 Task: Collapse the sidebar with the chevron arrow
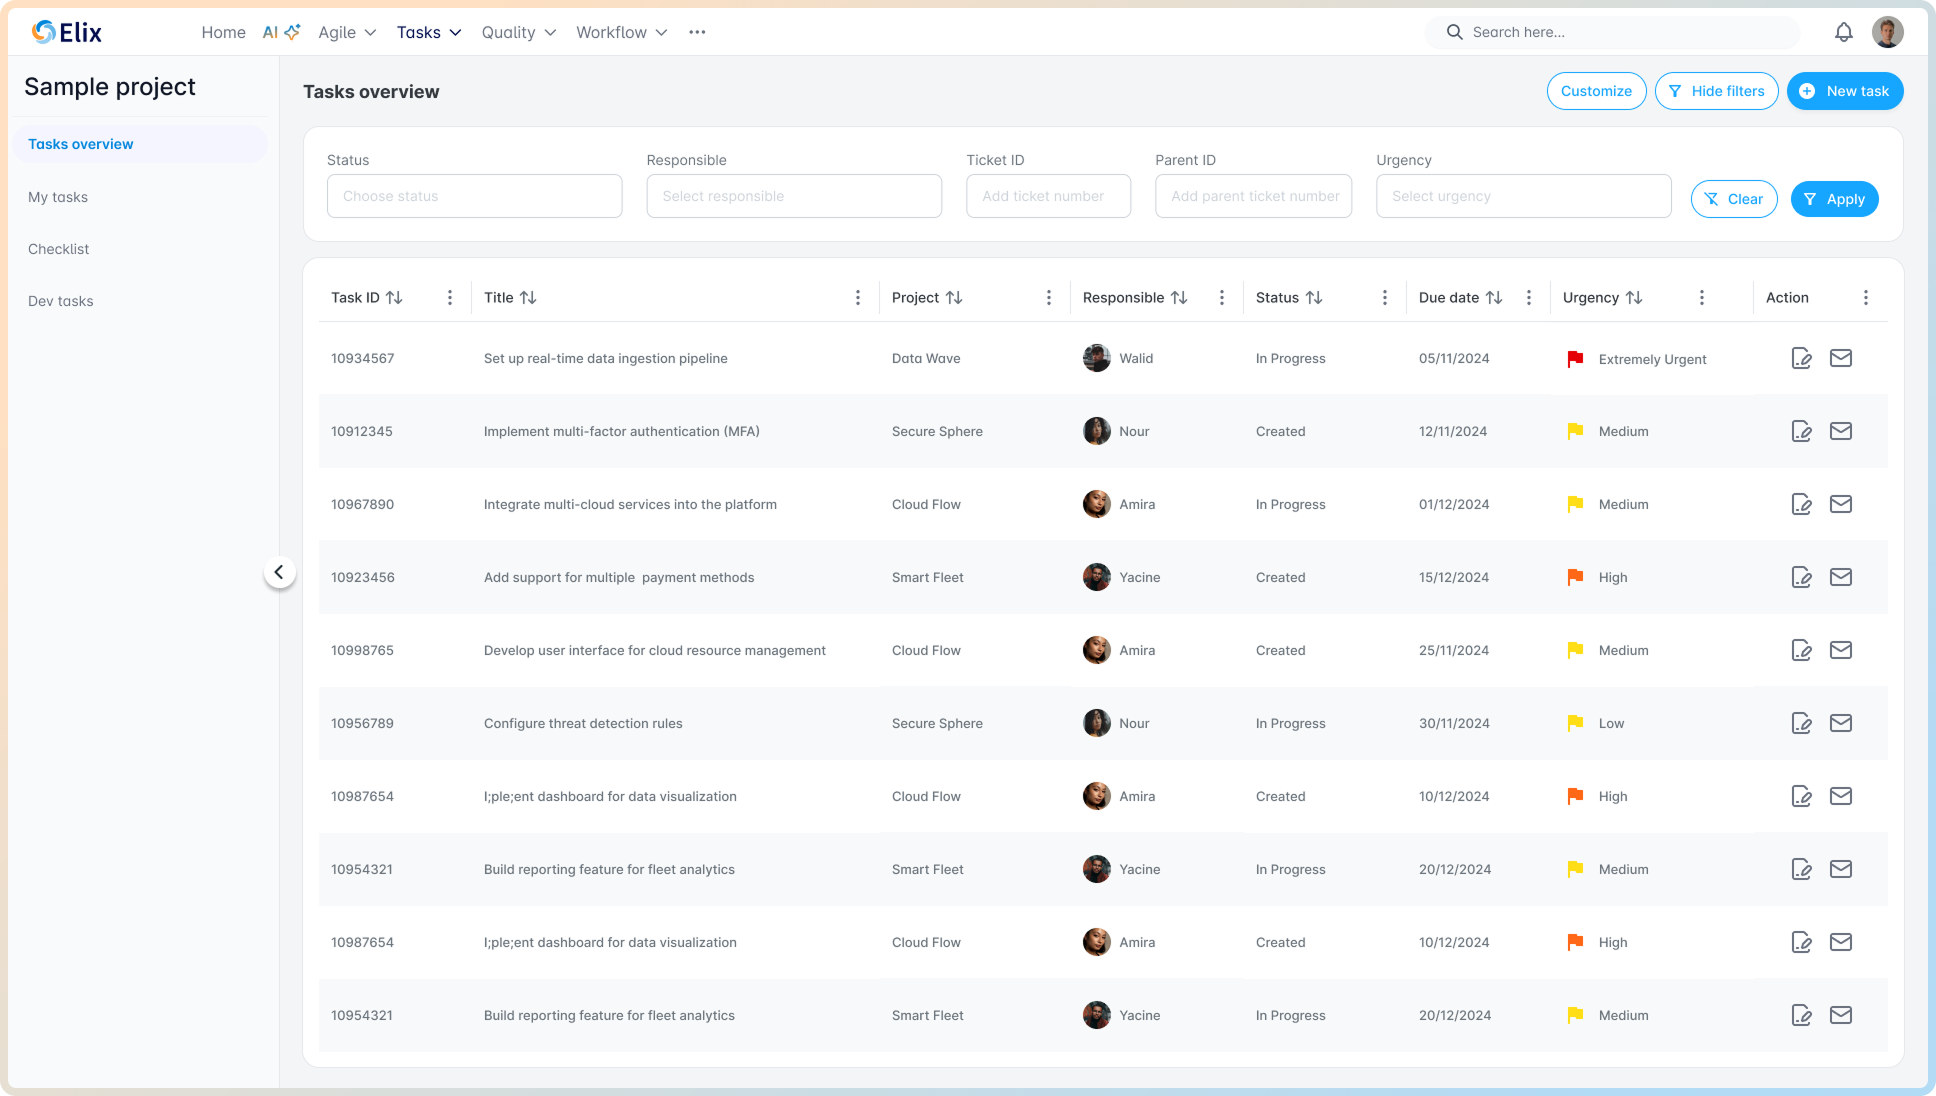tap(281, 572)
